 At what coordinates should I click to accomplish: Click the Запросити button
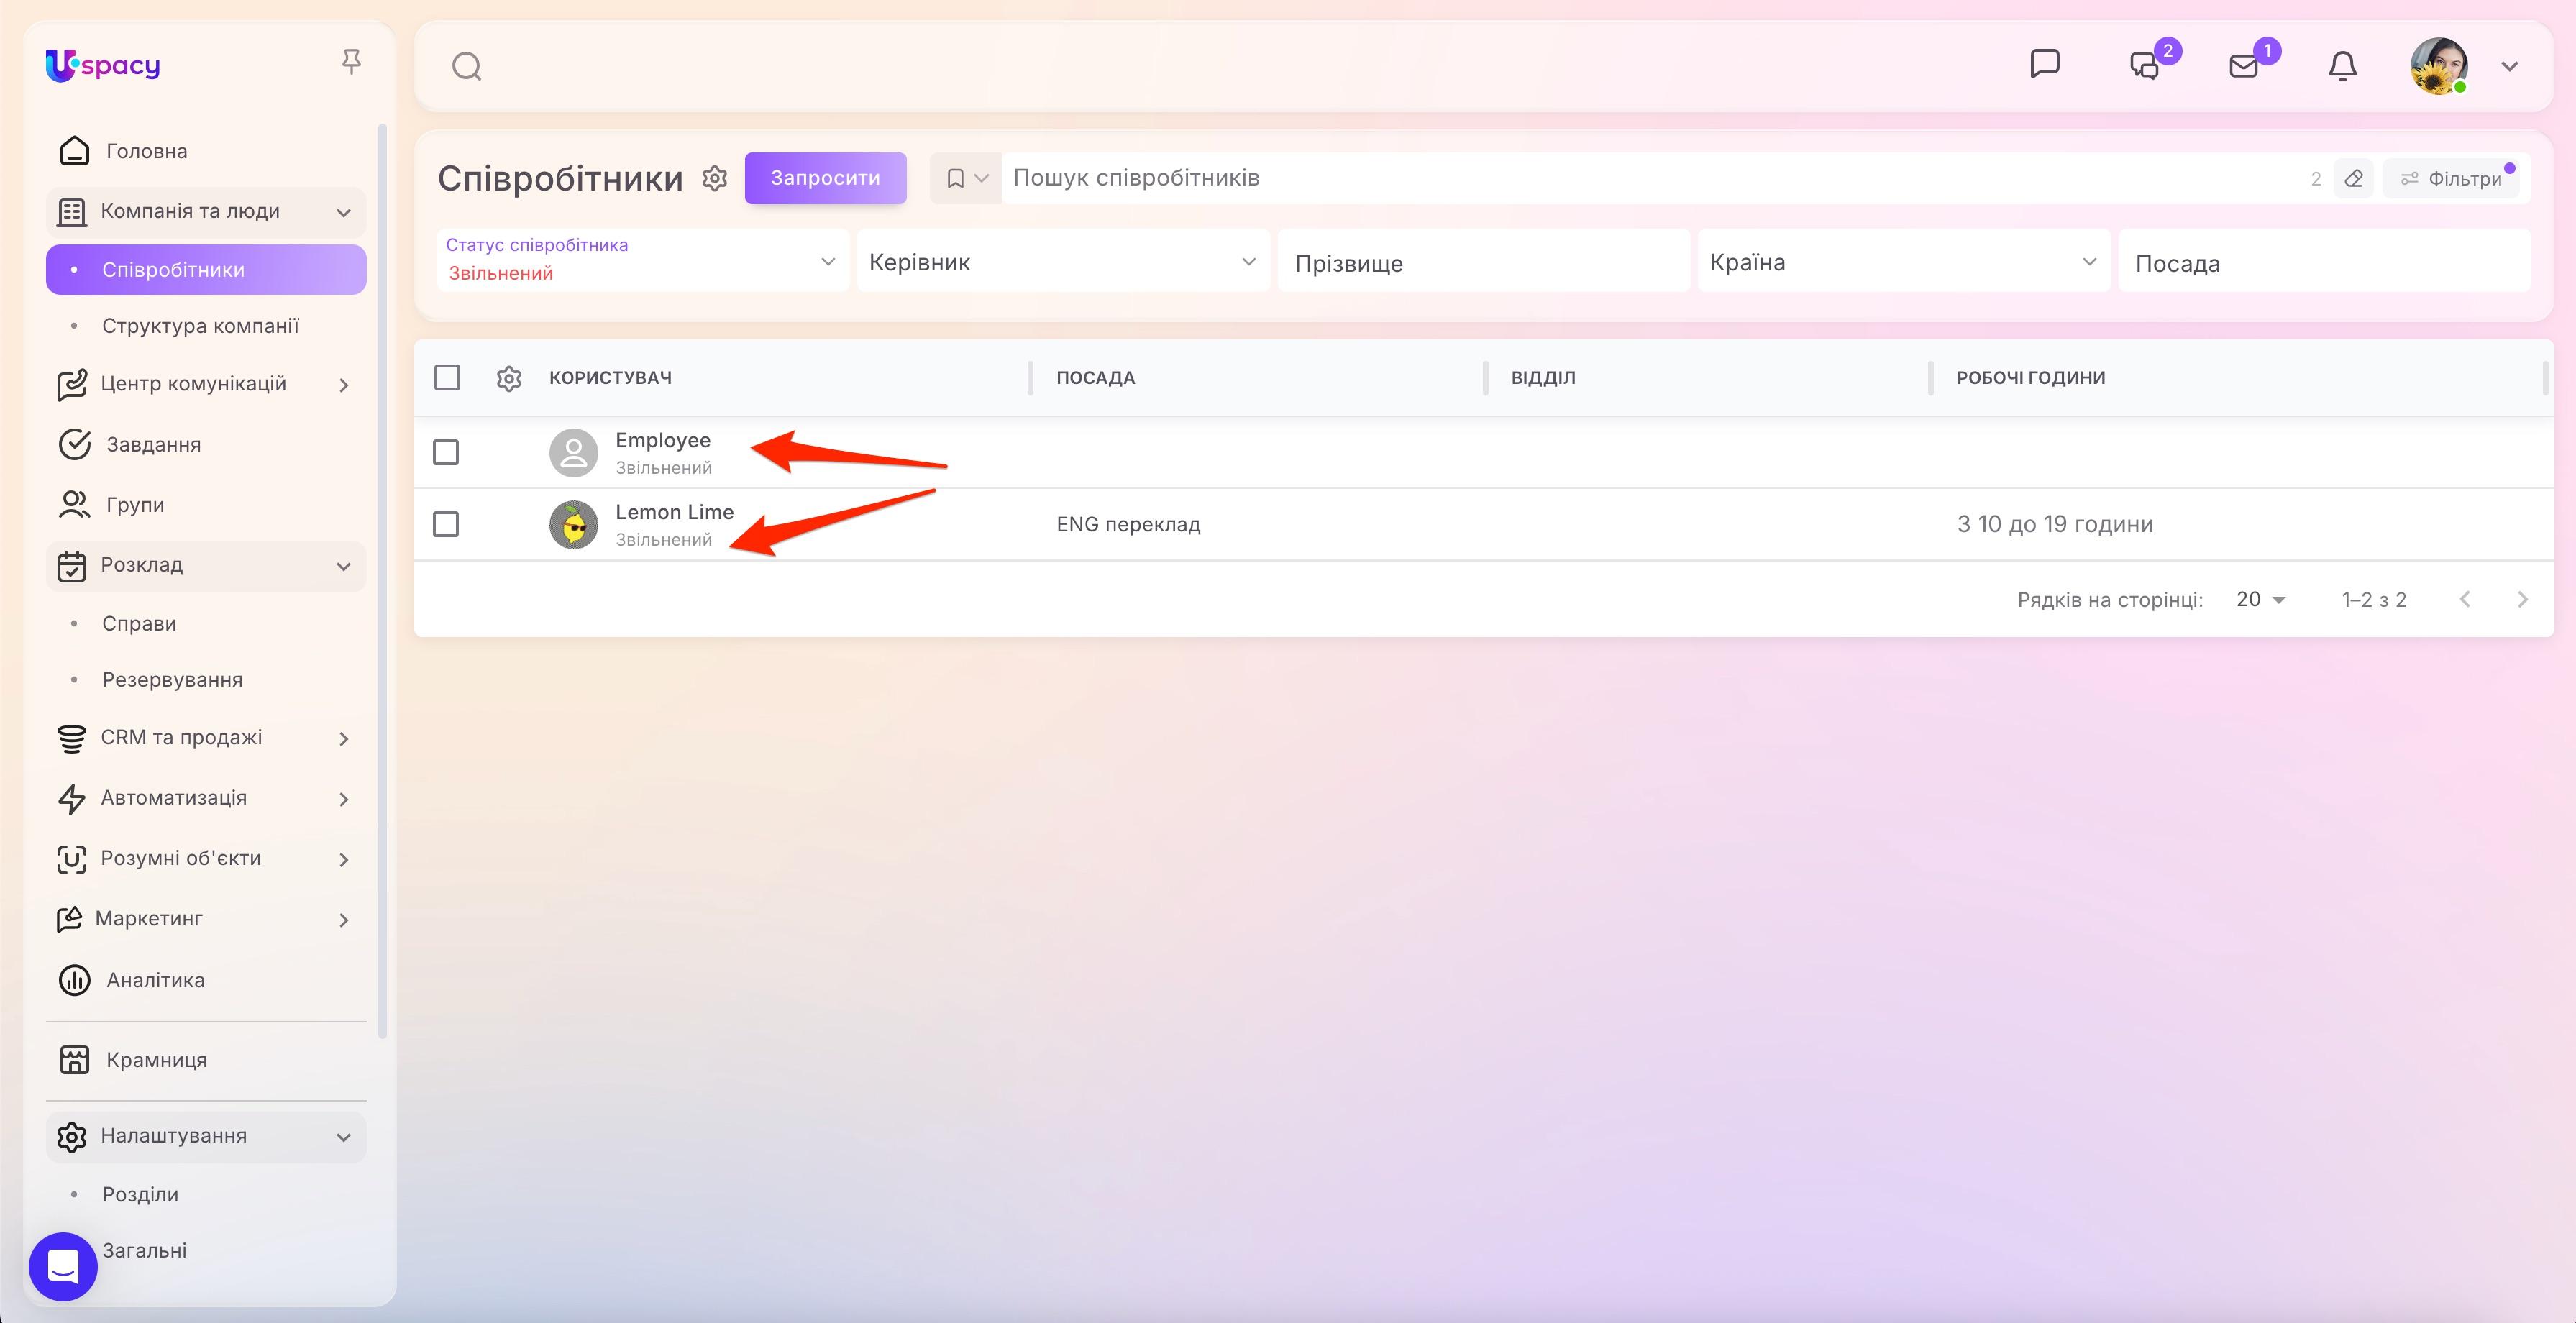click(825, 178)
